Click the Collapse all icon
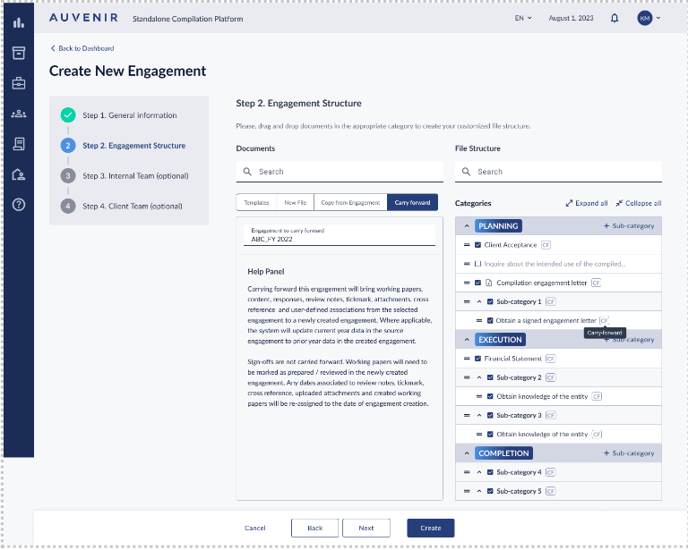This screenshot has height=550, width=688. [x=620, y=203]
